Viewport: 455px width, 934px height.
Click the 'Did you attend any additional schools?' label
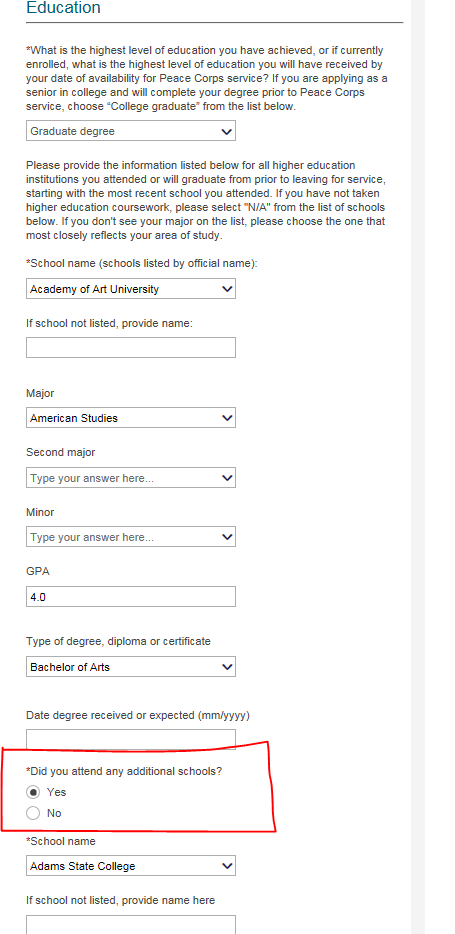[x=124, y=771]
